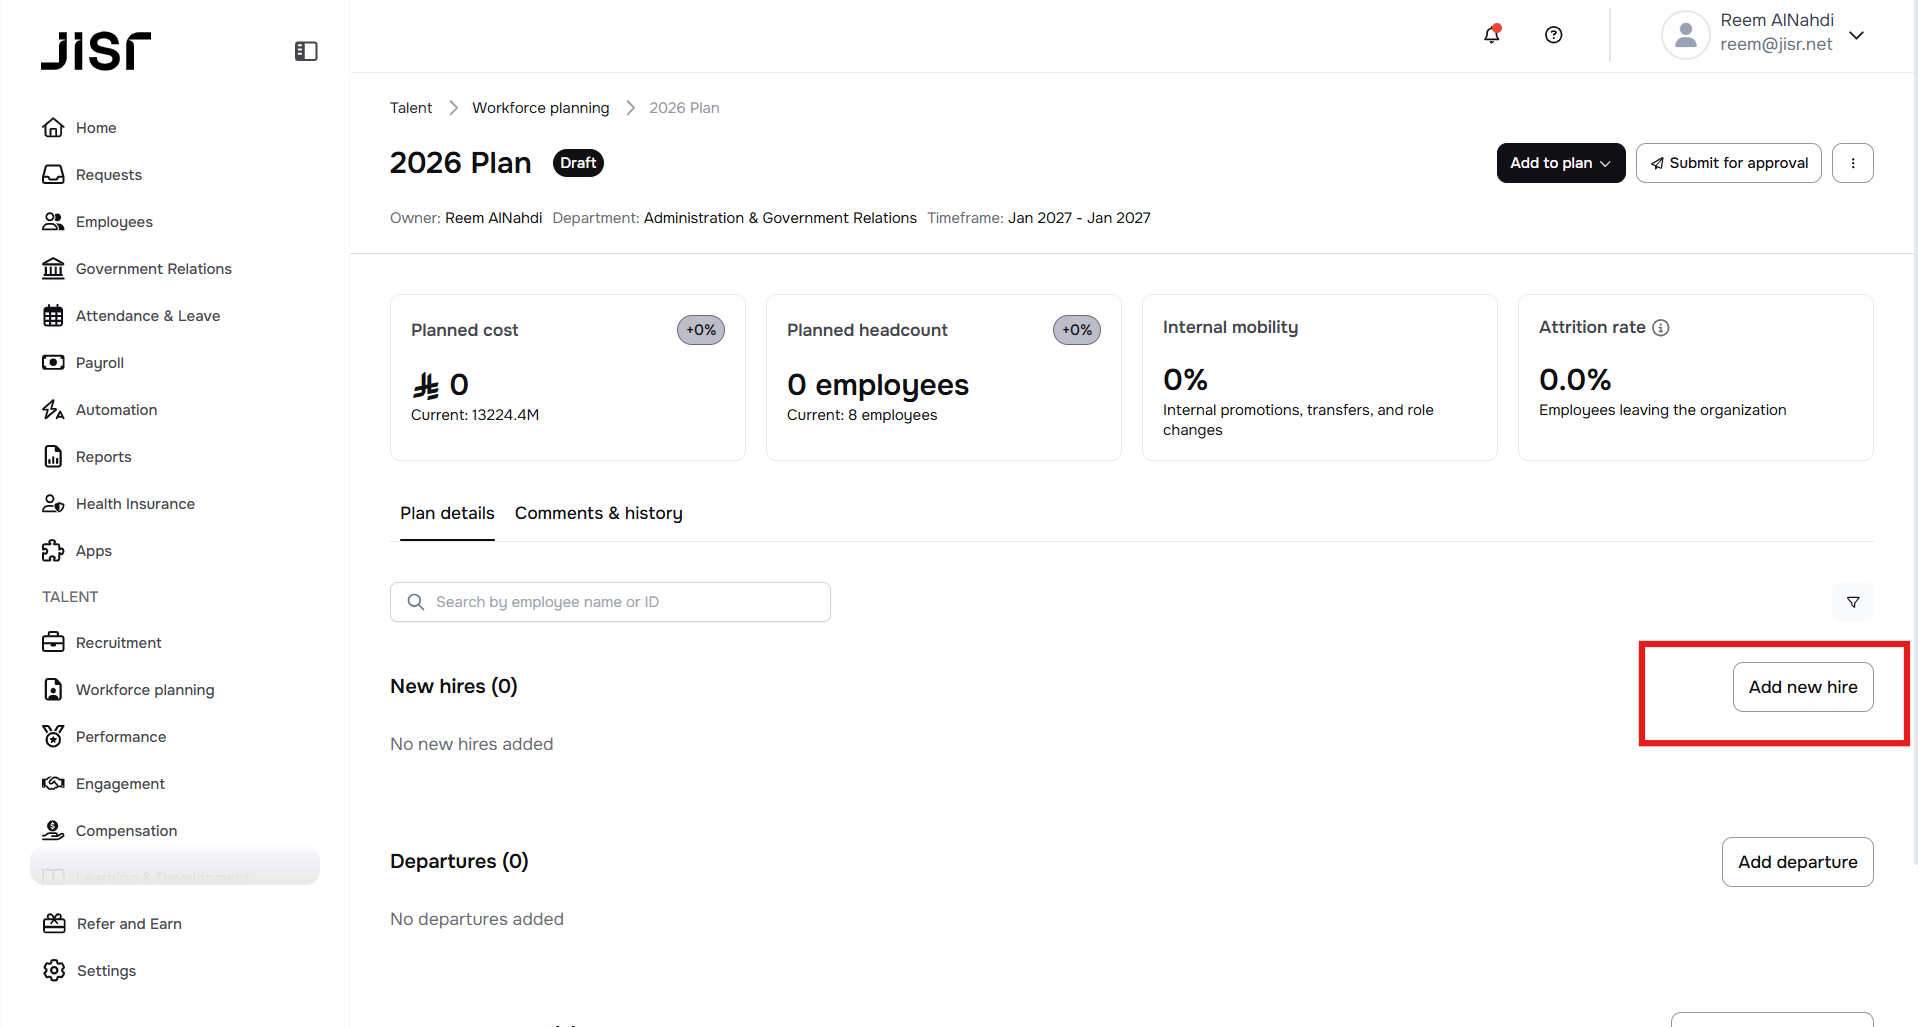
Task: Open the filter icon for plan details
Action: click(1852, 602)
